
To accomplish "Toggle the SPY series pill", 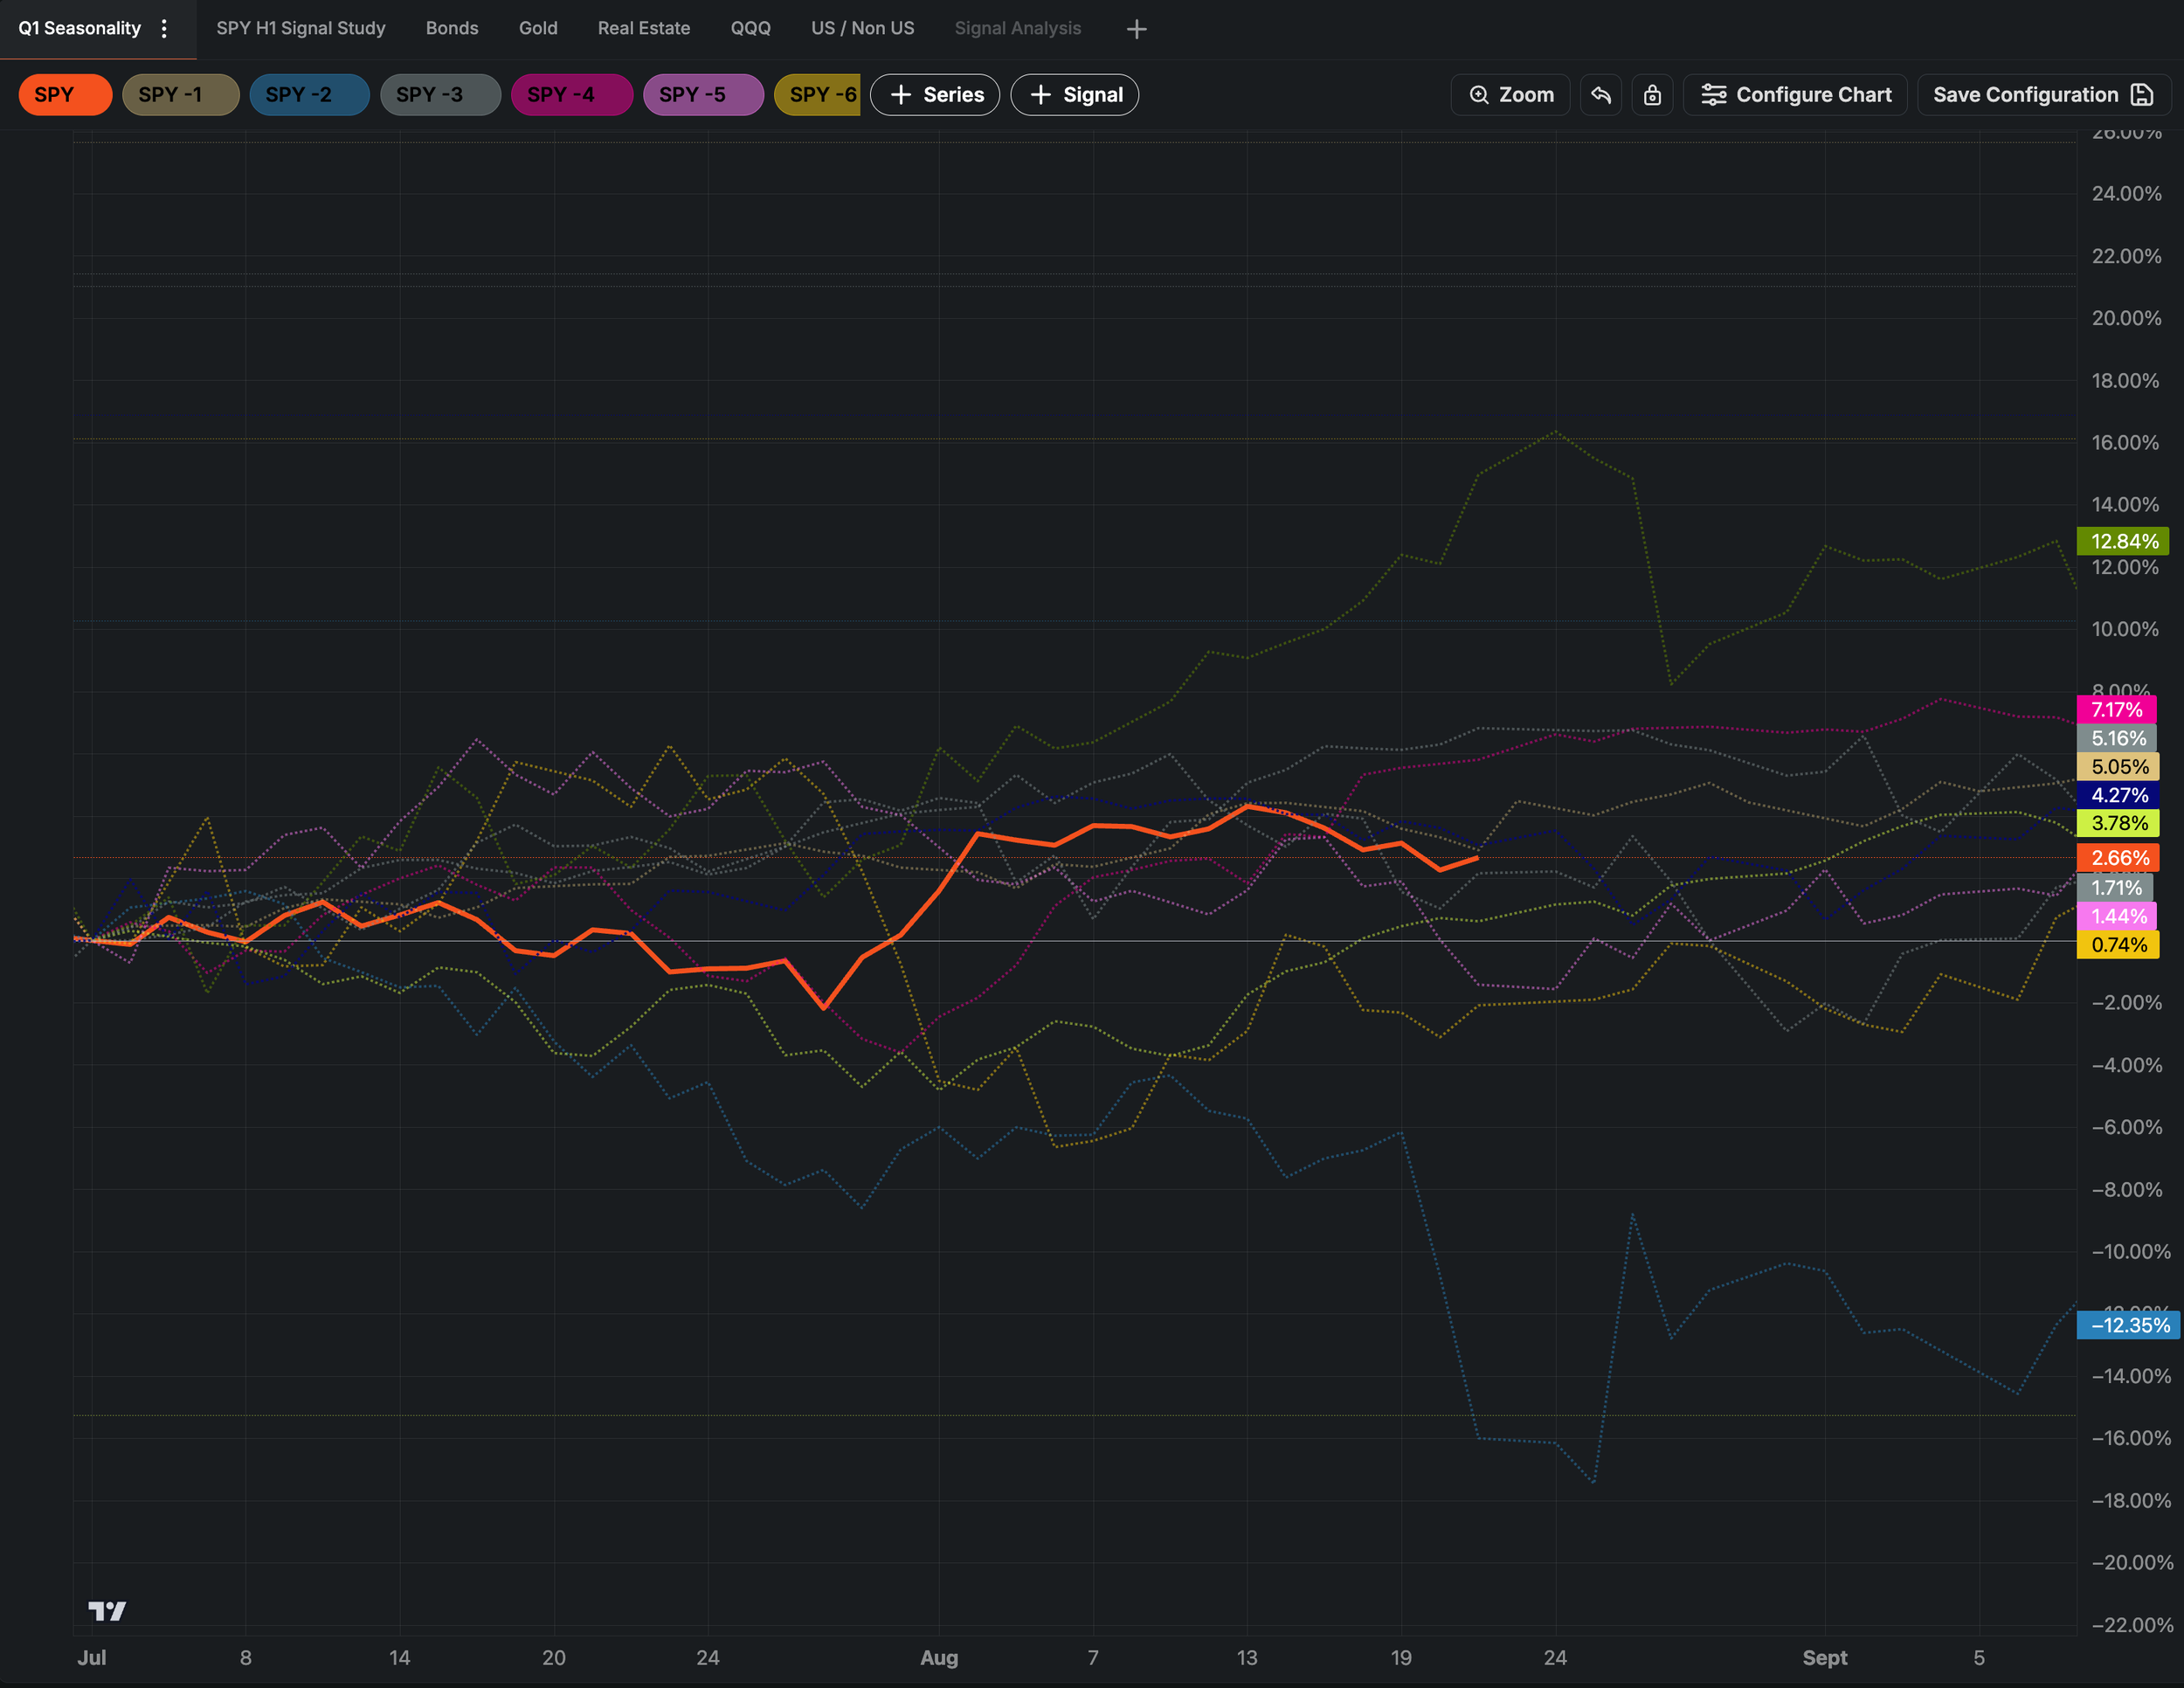I will pos(65,95).
